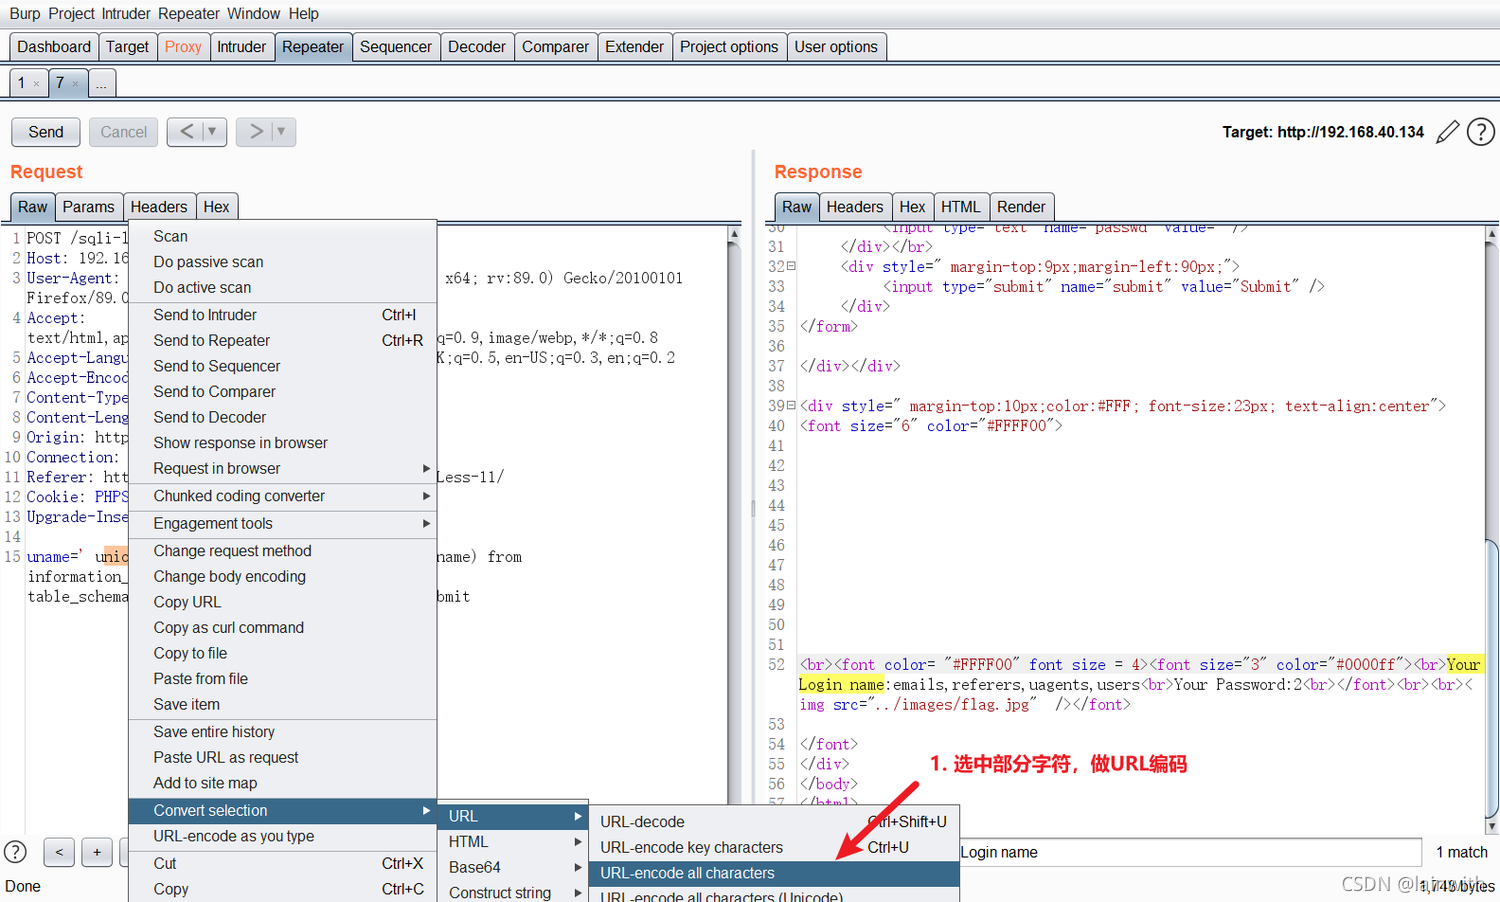Open the Window menu
The width and height of the screenshot is (1500, 902).
254,13
